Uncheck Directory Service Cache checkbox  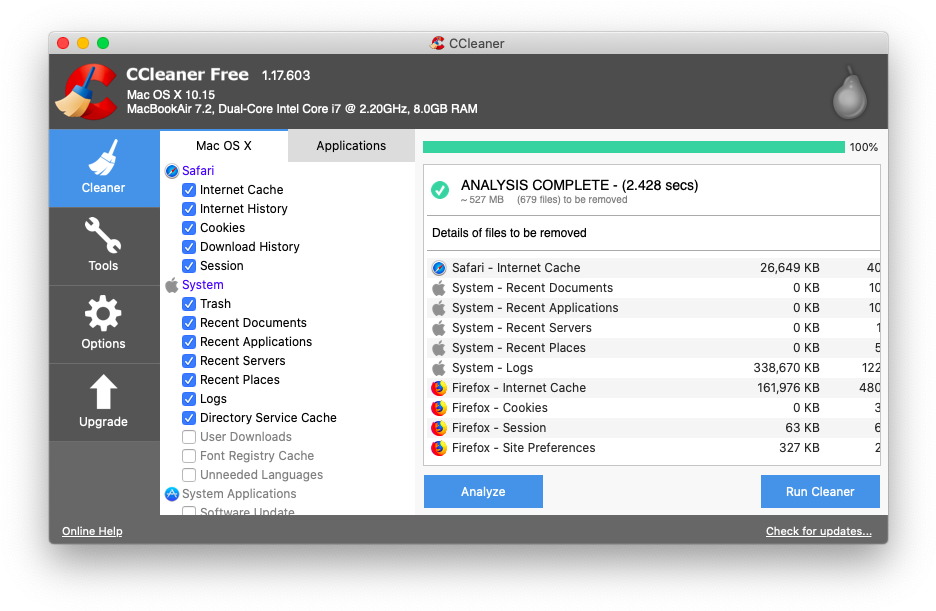click(189, 418)
